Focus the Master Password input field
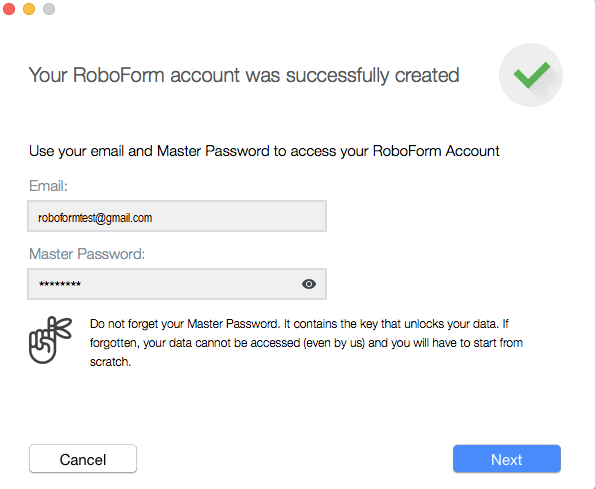The height and width of the screenshot is (489, 595). pos(177,284)
